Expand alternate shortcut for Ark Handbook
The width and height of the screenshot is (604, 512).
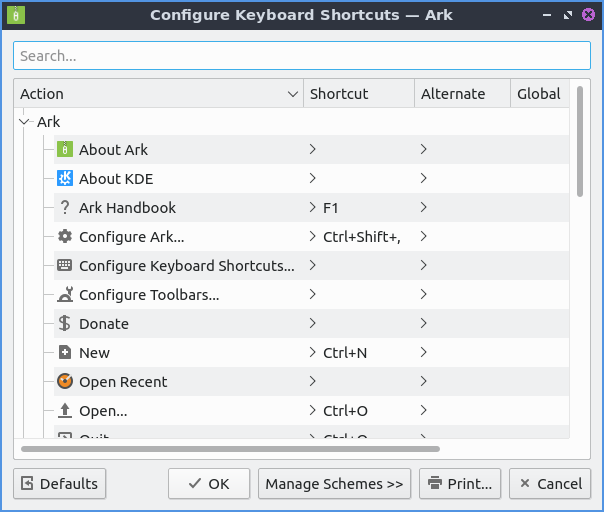[424, 208]
